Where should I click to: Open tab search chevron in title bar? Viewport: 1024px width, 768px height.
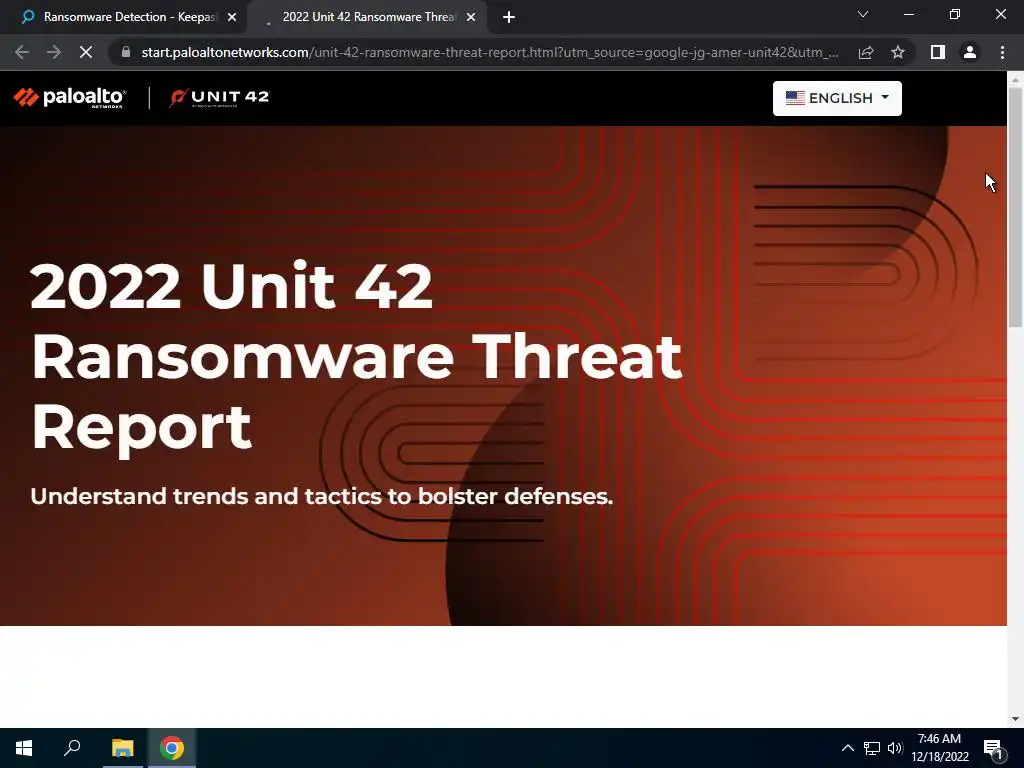click(x=863, y=14)
